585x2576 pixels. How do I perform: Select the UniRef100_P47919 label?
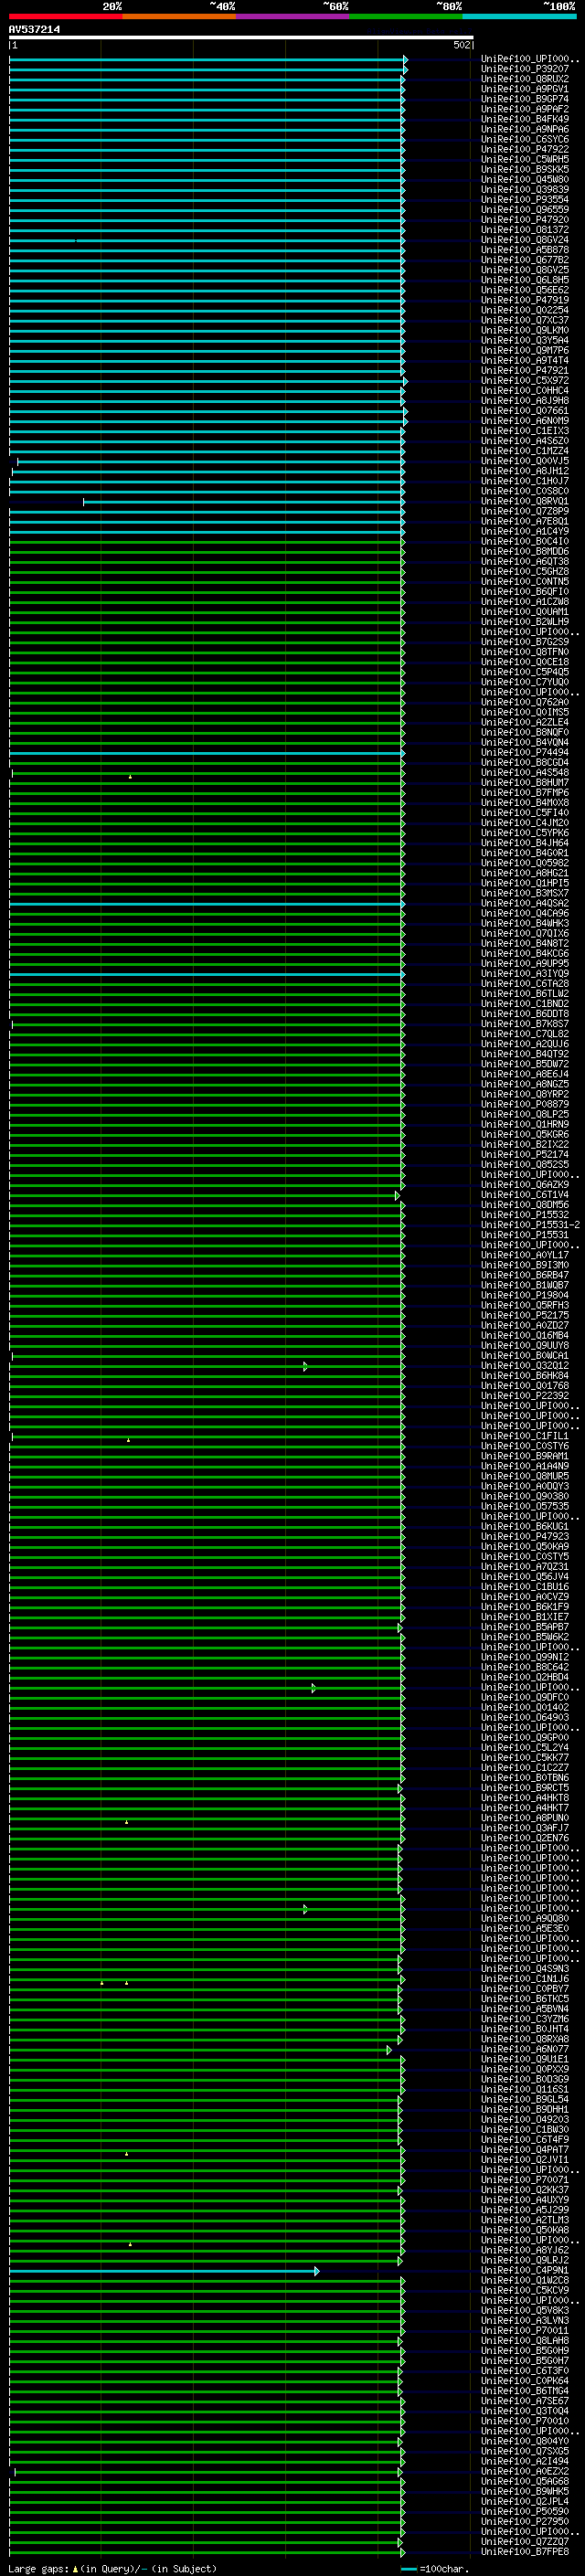pos(525,300)
